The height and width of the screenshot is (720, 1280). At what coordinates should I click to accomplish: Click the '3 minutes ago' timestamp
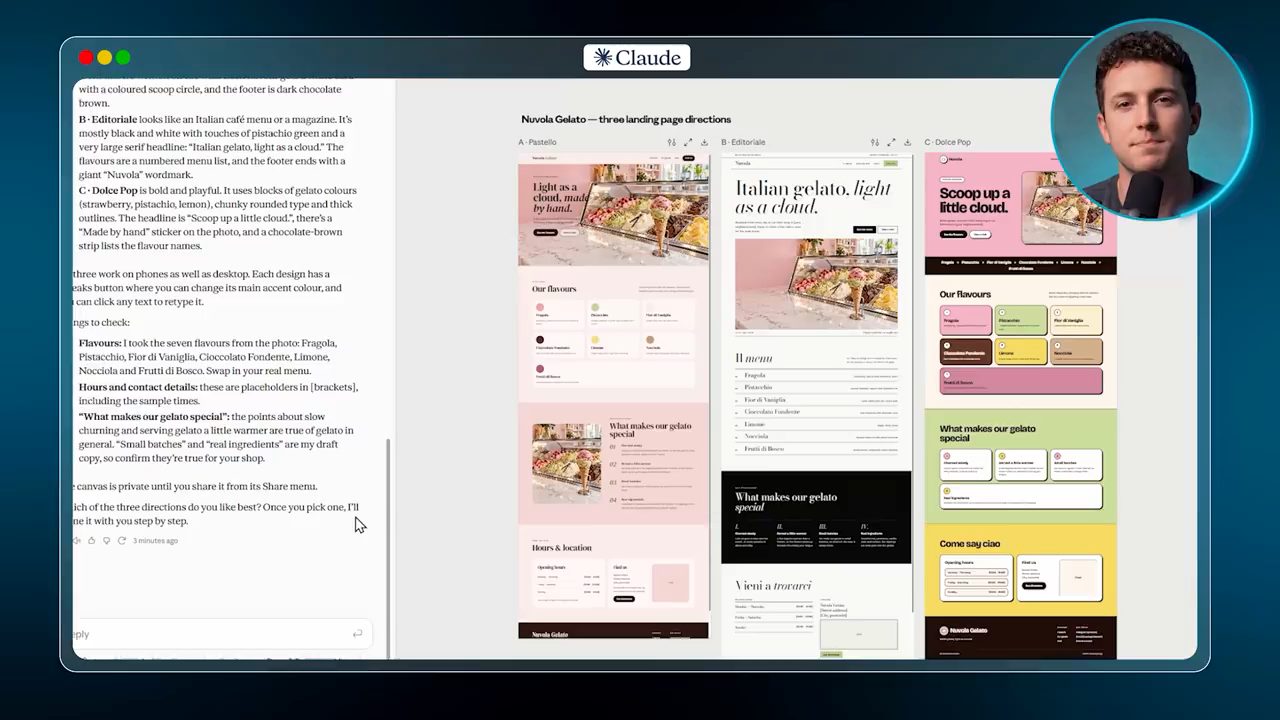point(155,541)
